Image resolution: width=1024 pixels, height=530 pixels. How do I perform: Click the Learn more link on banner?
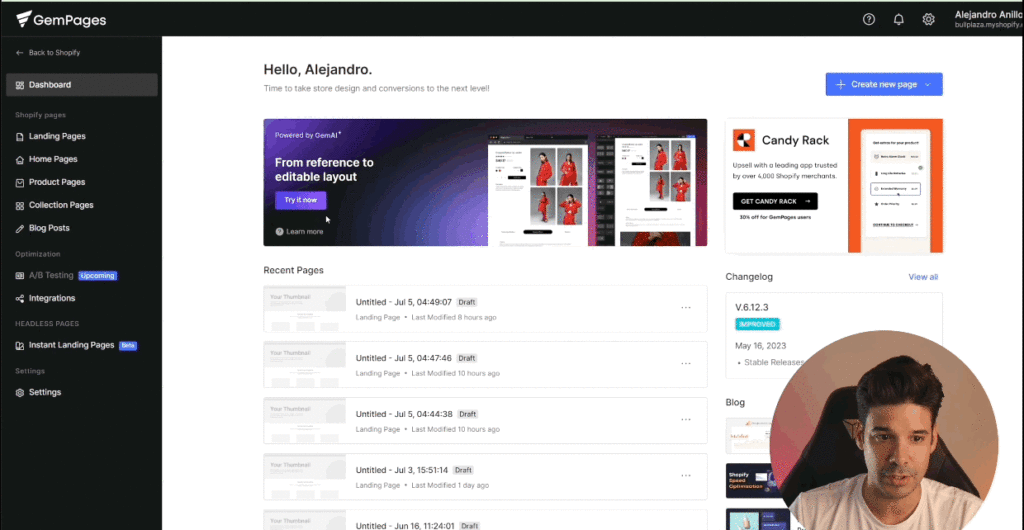[x=304, y=231]
